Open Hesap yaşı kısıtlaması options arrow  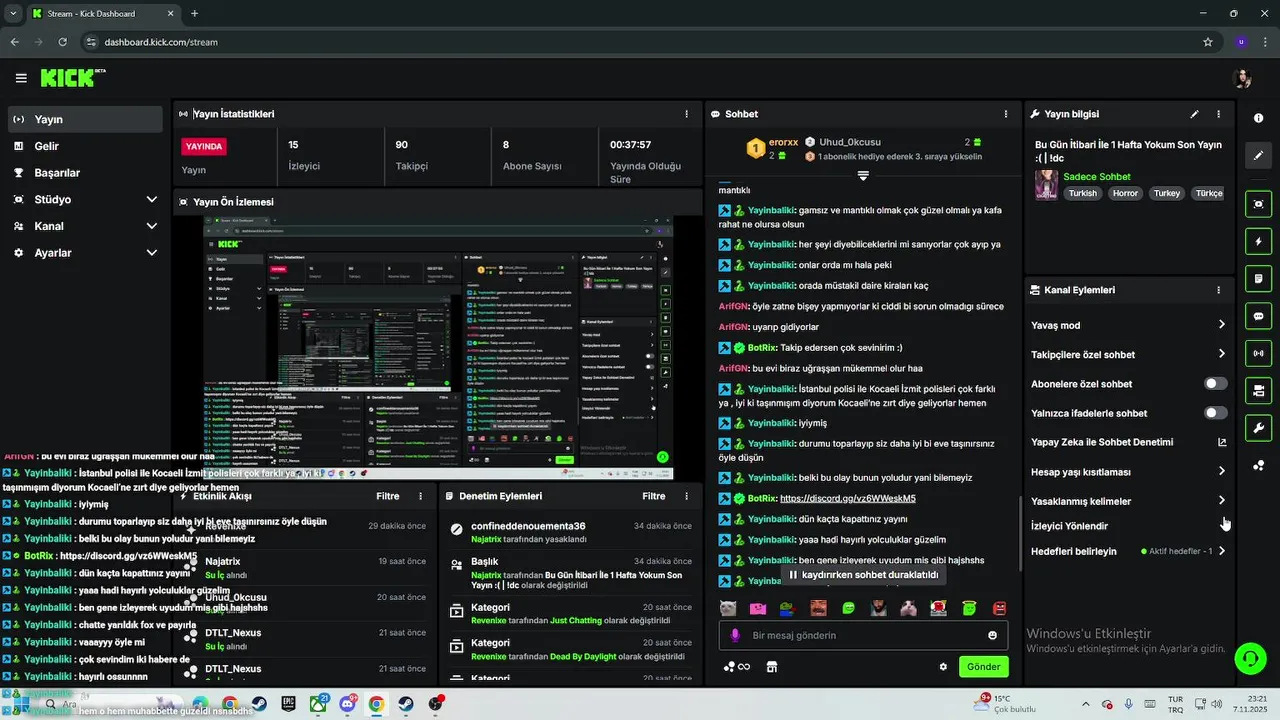click(x=1221, y=471)
